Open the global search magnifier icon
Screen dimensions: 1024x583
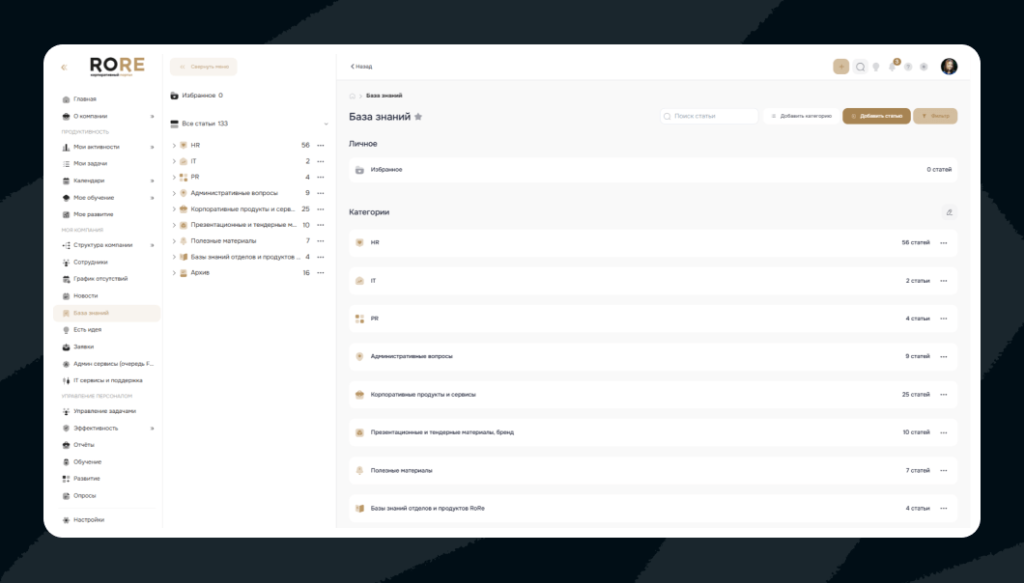pos(860,67)
